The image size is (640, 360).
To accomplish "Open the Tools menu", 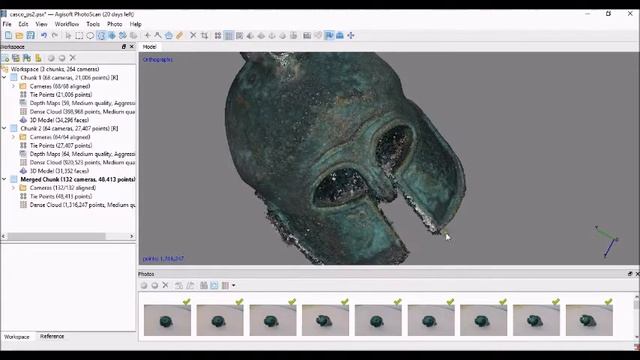I will [x=93, y=24].
